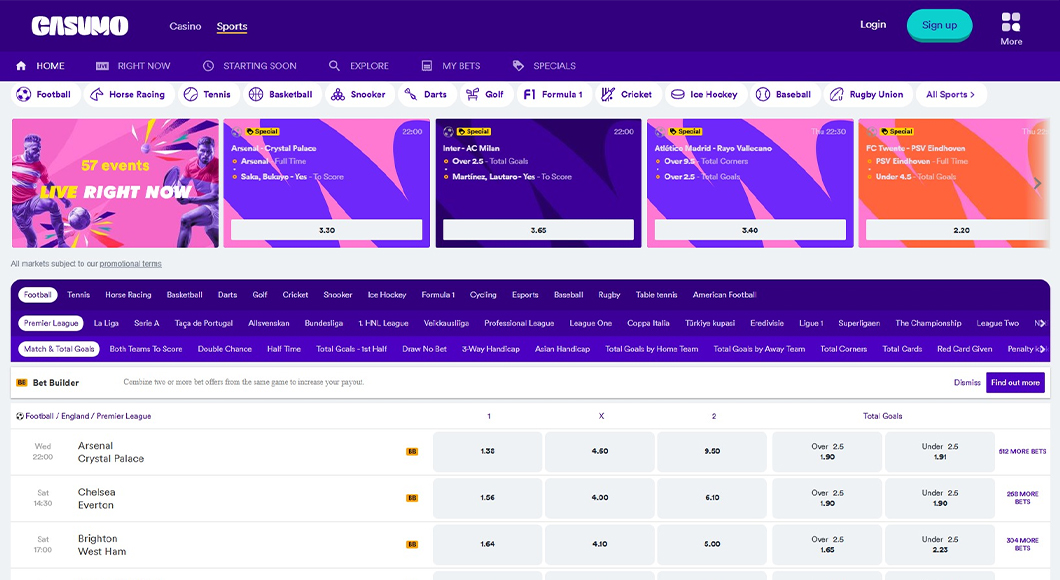
Task: Switch to the Casino tab
Action: 186,26
